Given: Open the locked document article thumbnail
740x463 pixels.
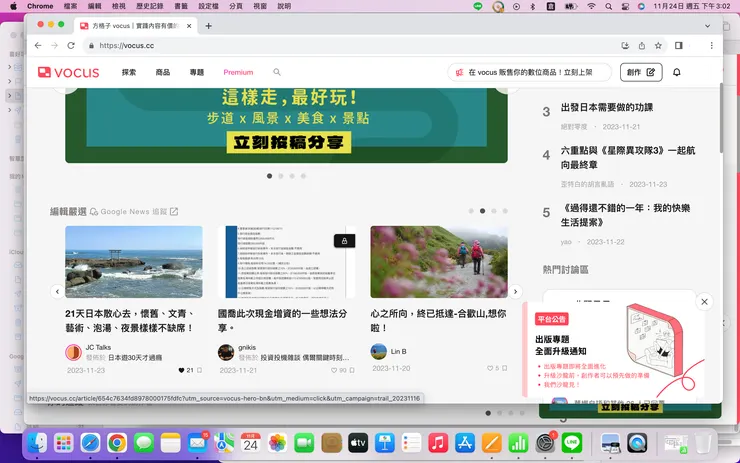Looking at the screenshot, I should coord(286,262).
